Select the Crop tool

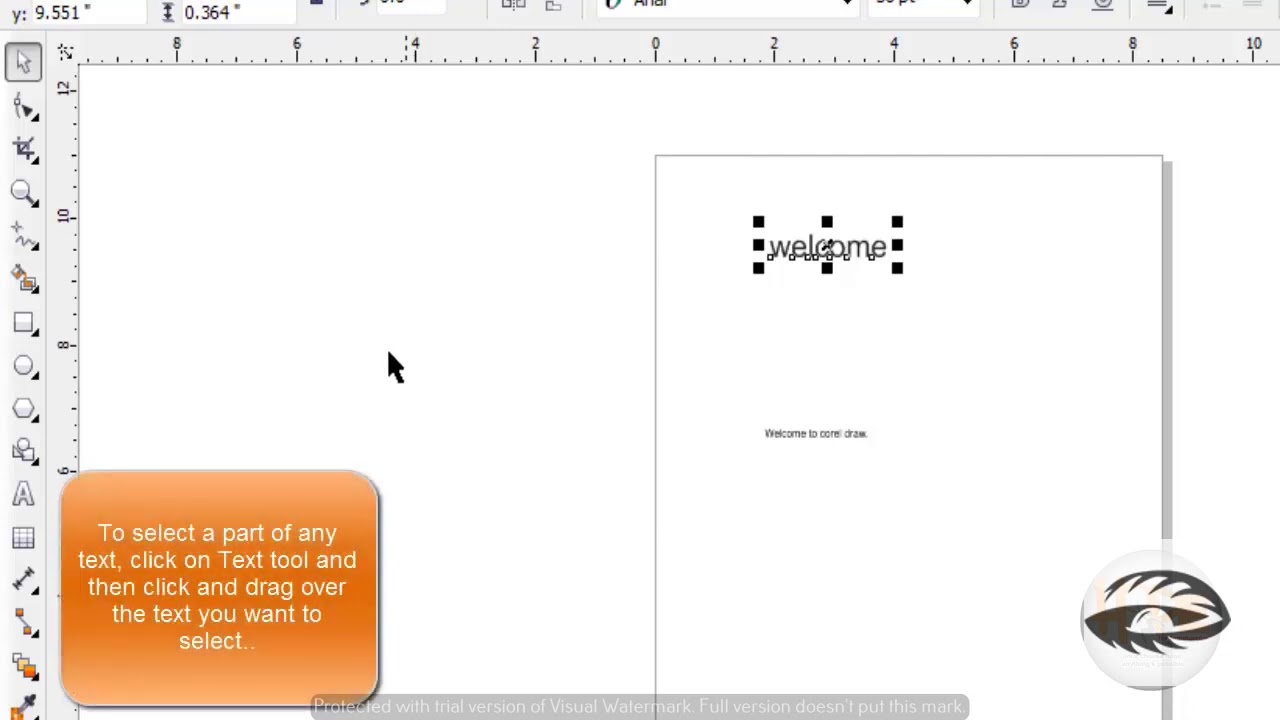24,150
